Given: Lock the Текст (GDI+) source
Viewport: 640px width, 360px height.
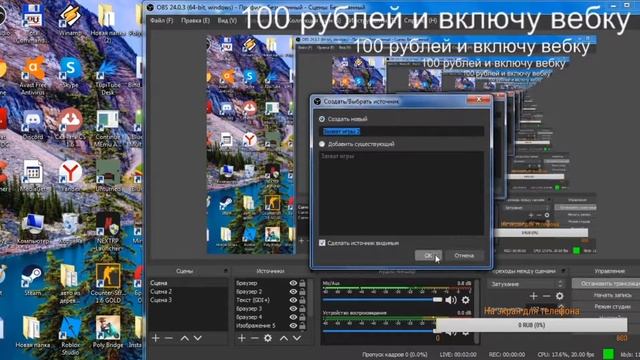Looking at the screenshot, I should 302,300.
